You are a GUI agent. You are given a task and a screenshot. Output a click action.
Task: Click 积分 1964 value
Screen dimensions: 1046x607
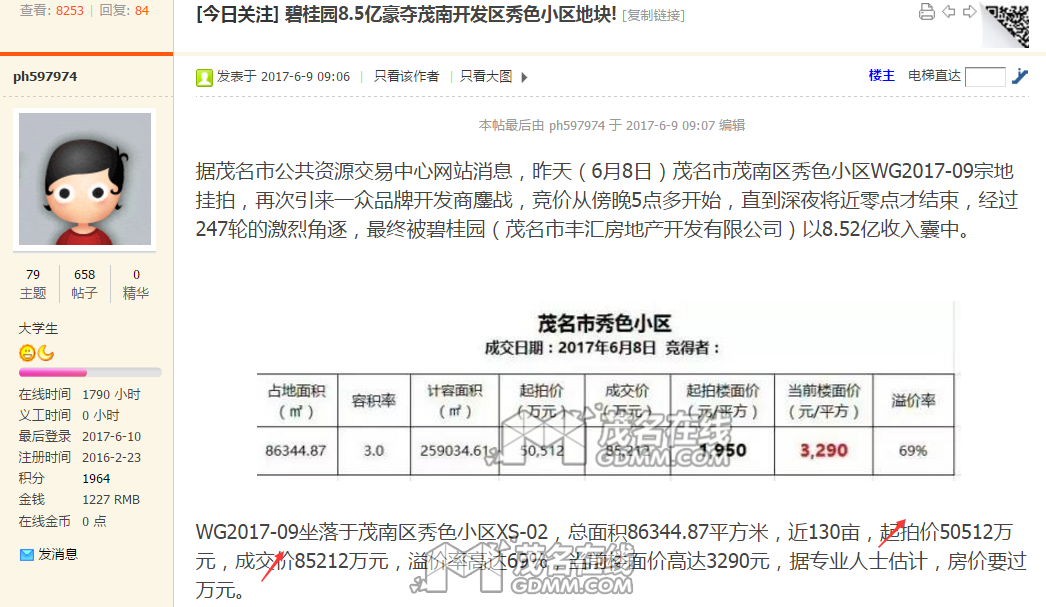coord(96,478)
